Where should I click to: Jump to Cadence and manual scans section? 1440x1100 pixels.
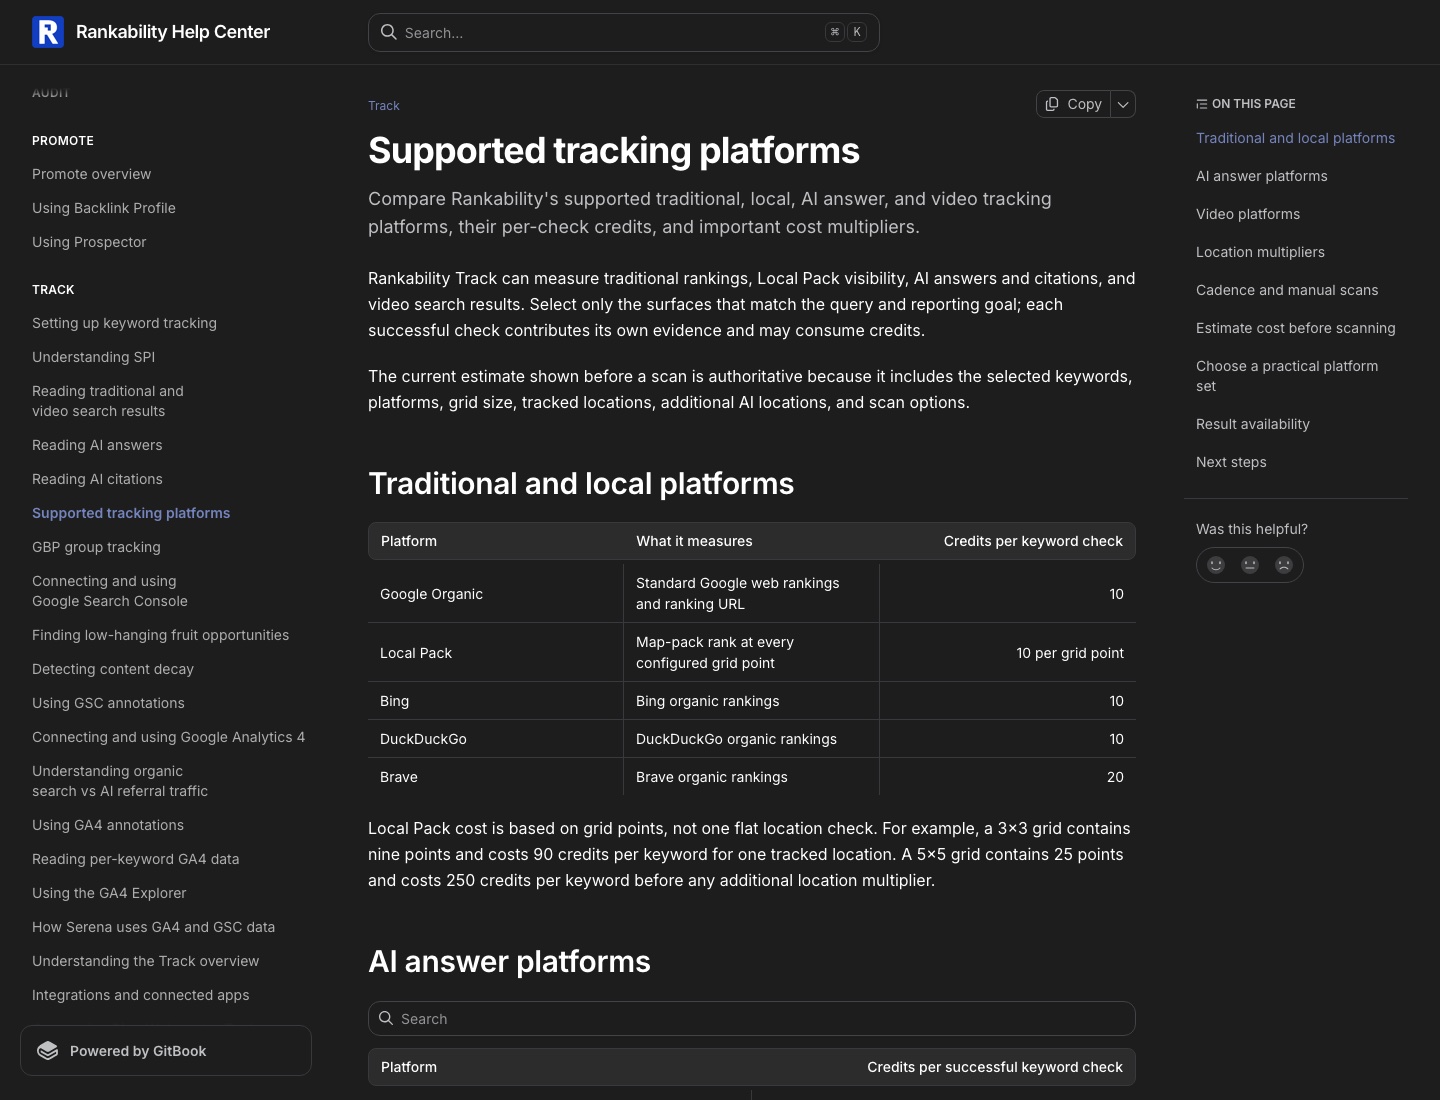(1287, 290)
